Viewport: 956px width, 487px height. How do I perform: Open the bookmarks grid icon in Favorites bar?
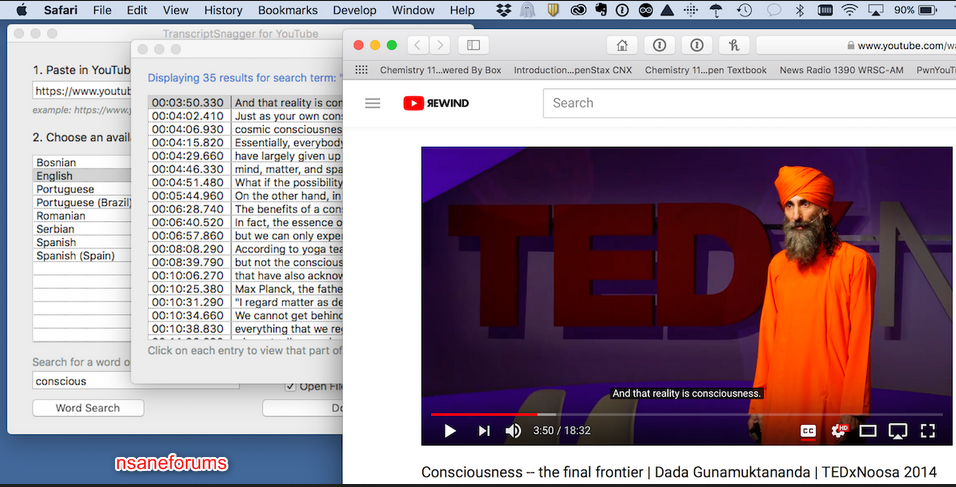(x=362, y=70)
